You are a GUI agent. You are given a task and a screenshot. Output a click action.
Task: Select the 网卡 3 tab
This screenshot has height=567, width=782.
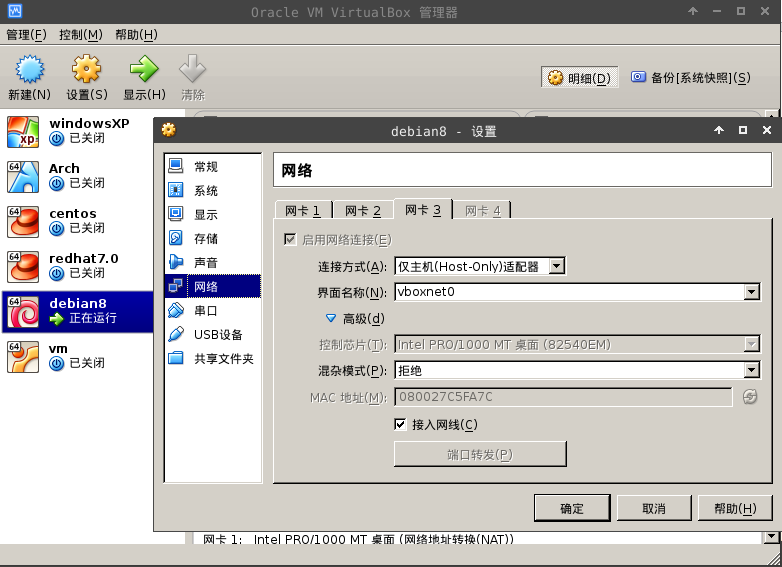pyautogui.click(x=423, y=209)
